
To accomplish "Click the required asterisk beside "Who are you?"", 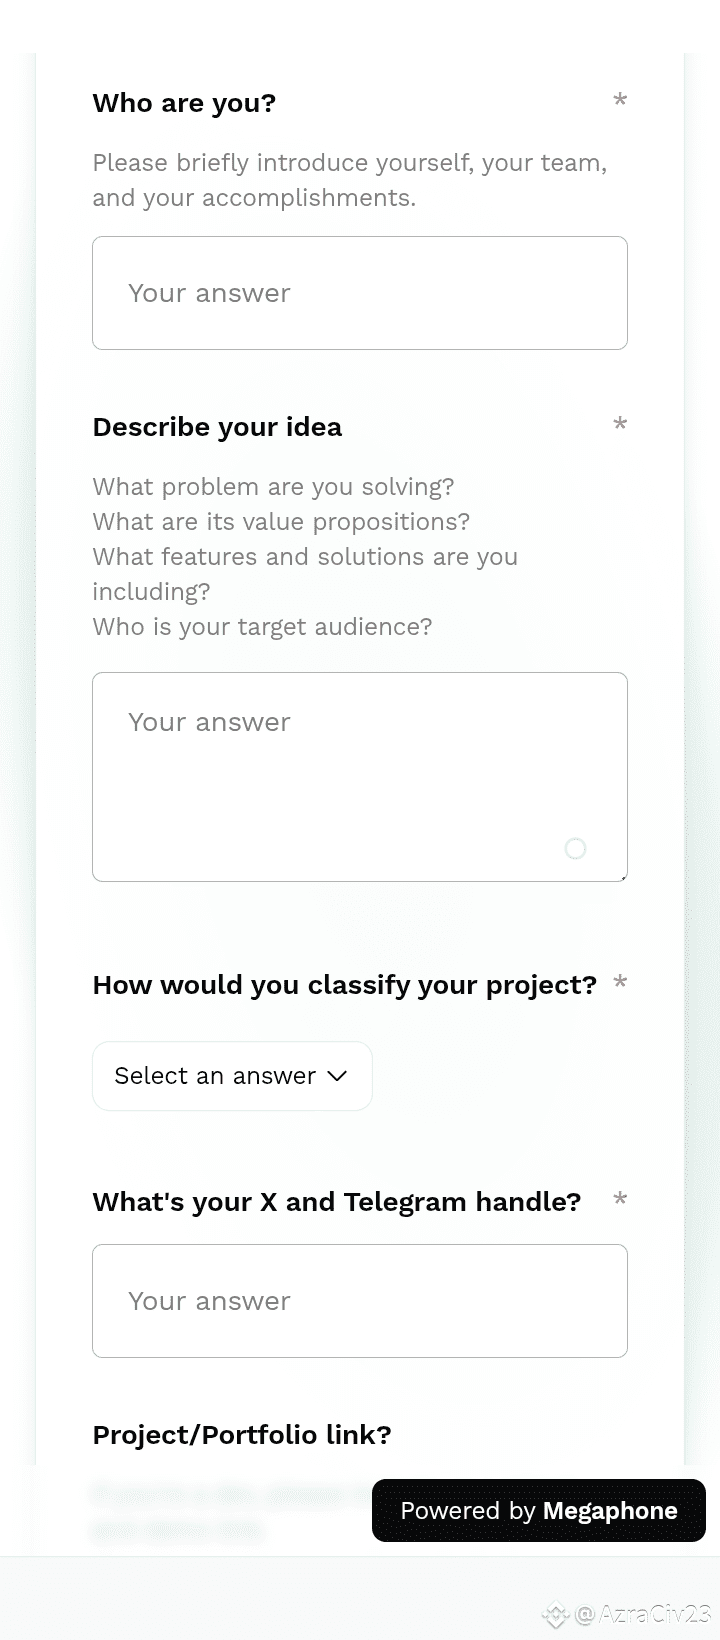I will tap(620, 100).
